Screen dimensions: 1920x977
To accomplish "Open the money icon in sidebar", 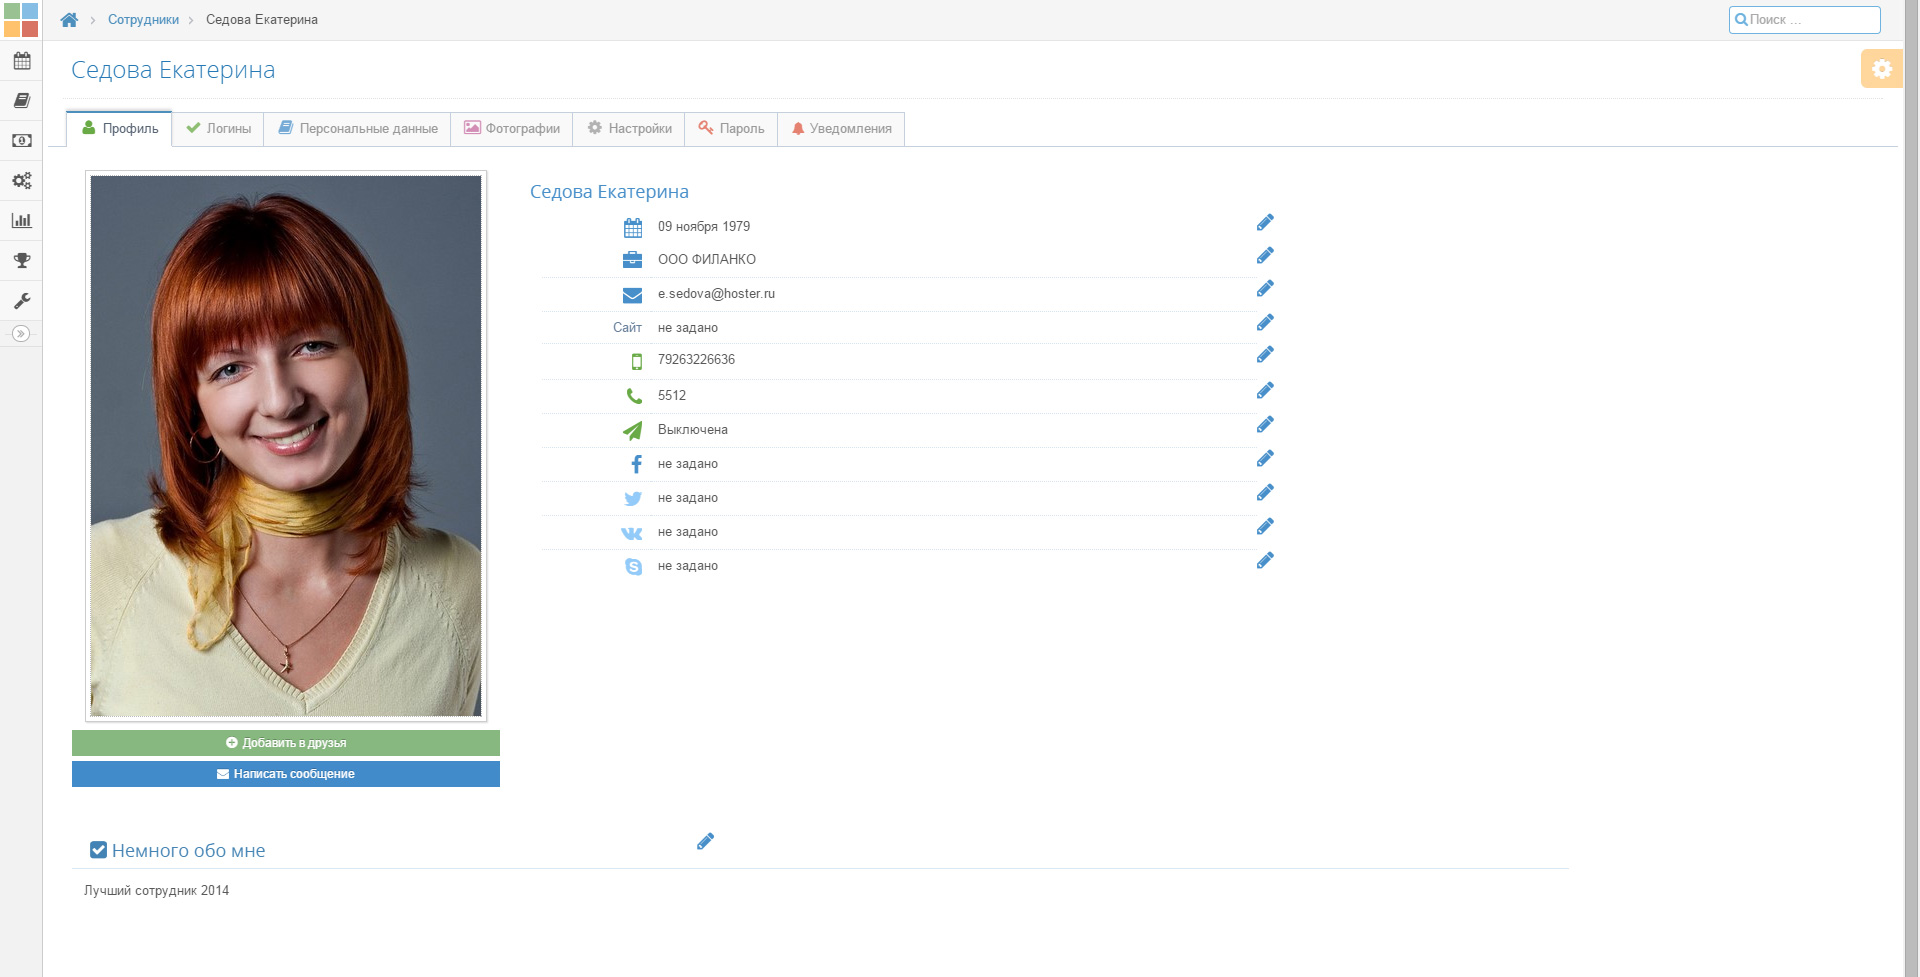I will 21,141.
